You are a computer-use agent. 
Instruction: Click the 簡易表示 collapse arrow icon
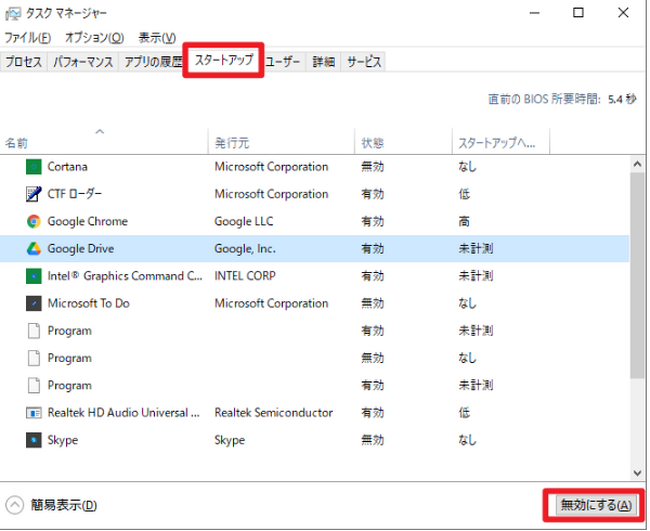[15, 505]
